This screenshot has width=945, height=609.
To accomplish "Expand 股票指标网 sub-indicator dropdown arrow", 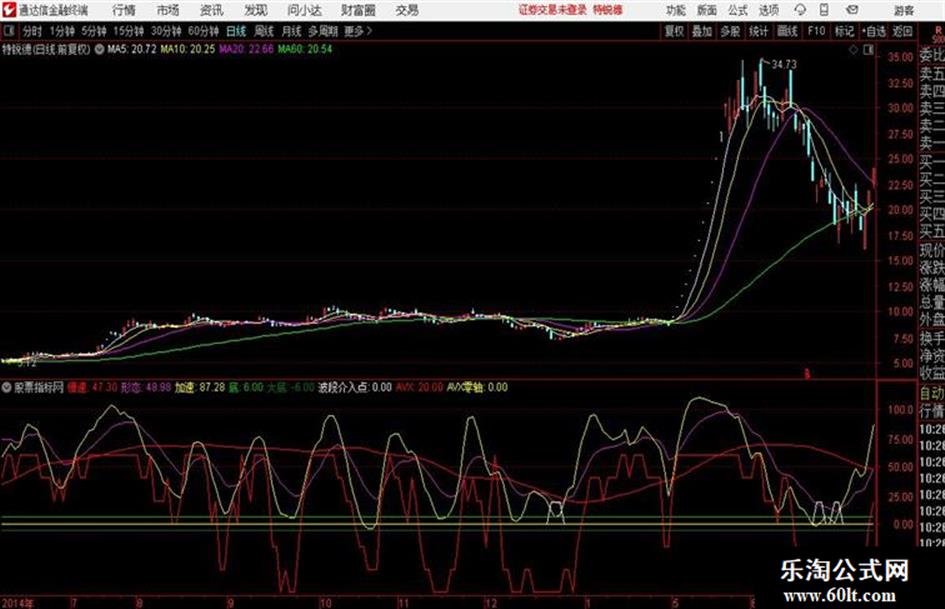I will point(7,387).
